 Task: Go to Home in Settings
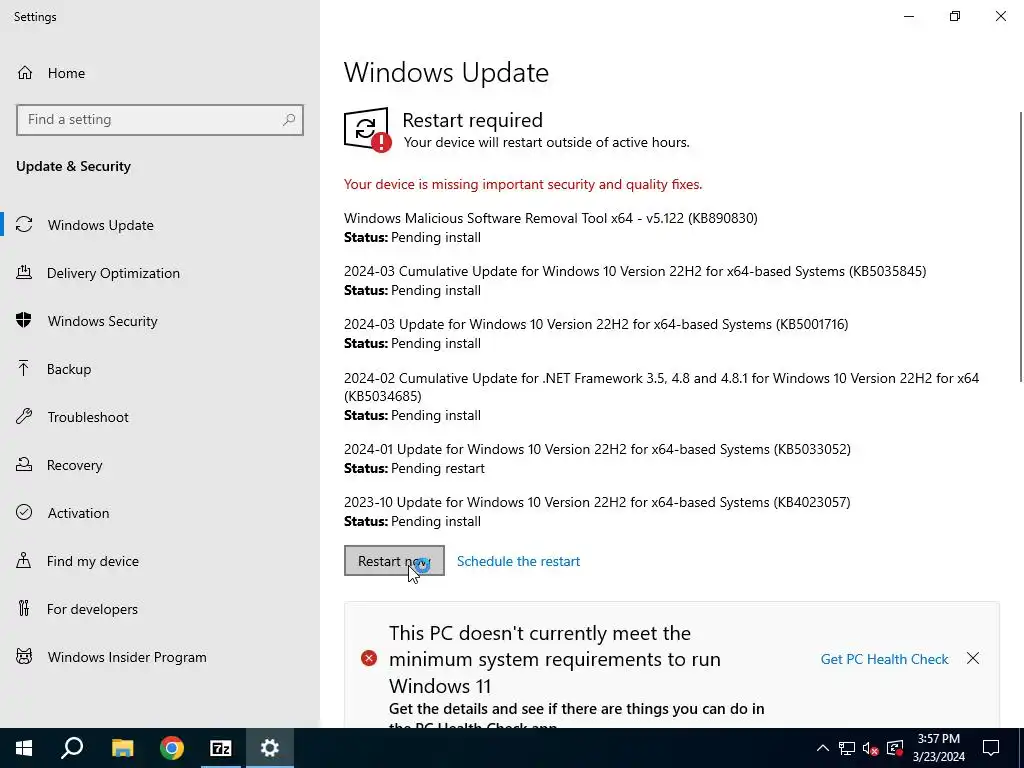(160, 72)
